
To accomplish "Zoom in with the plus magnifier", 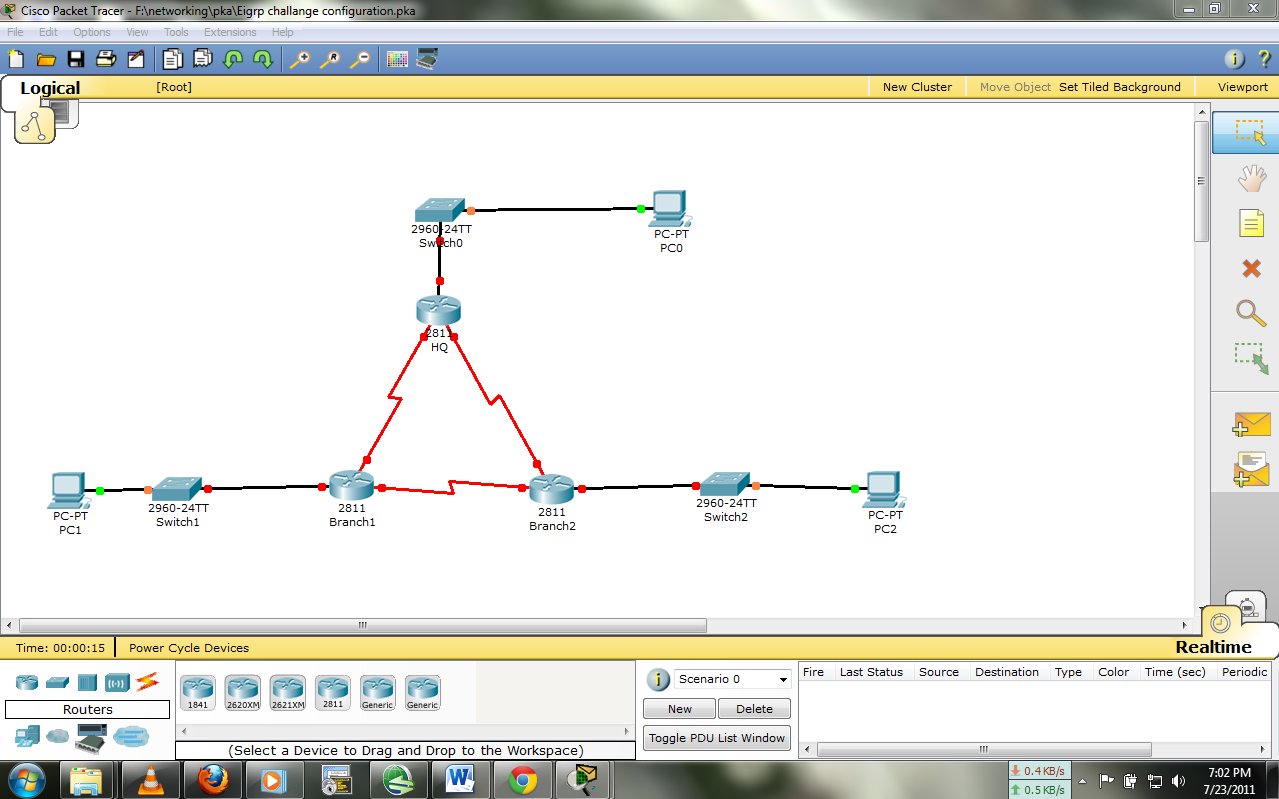I will click(x=299, y=59).
